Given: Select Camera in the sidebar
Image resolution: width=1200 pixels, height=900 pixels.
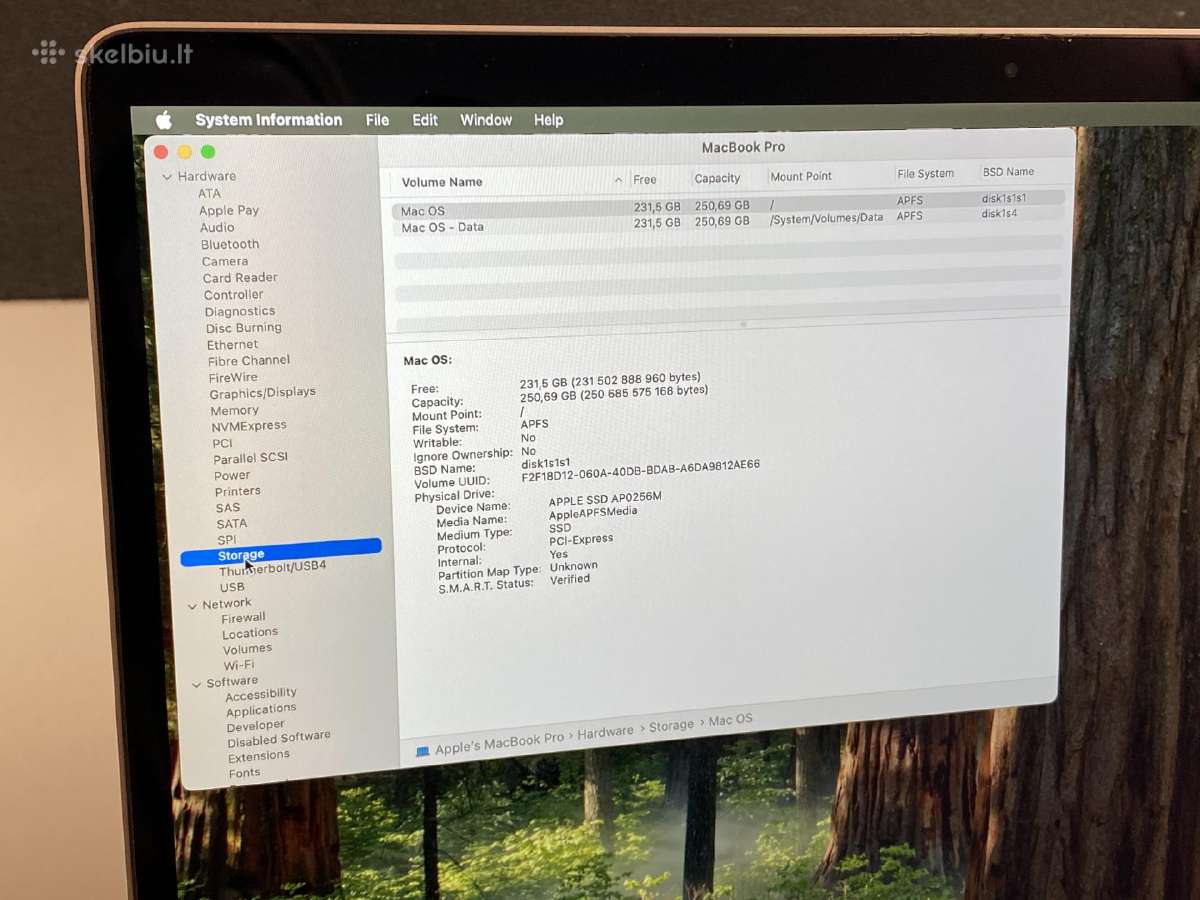Looking at the screenshot, I should click(225, 262).
